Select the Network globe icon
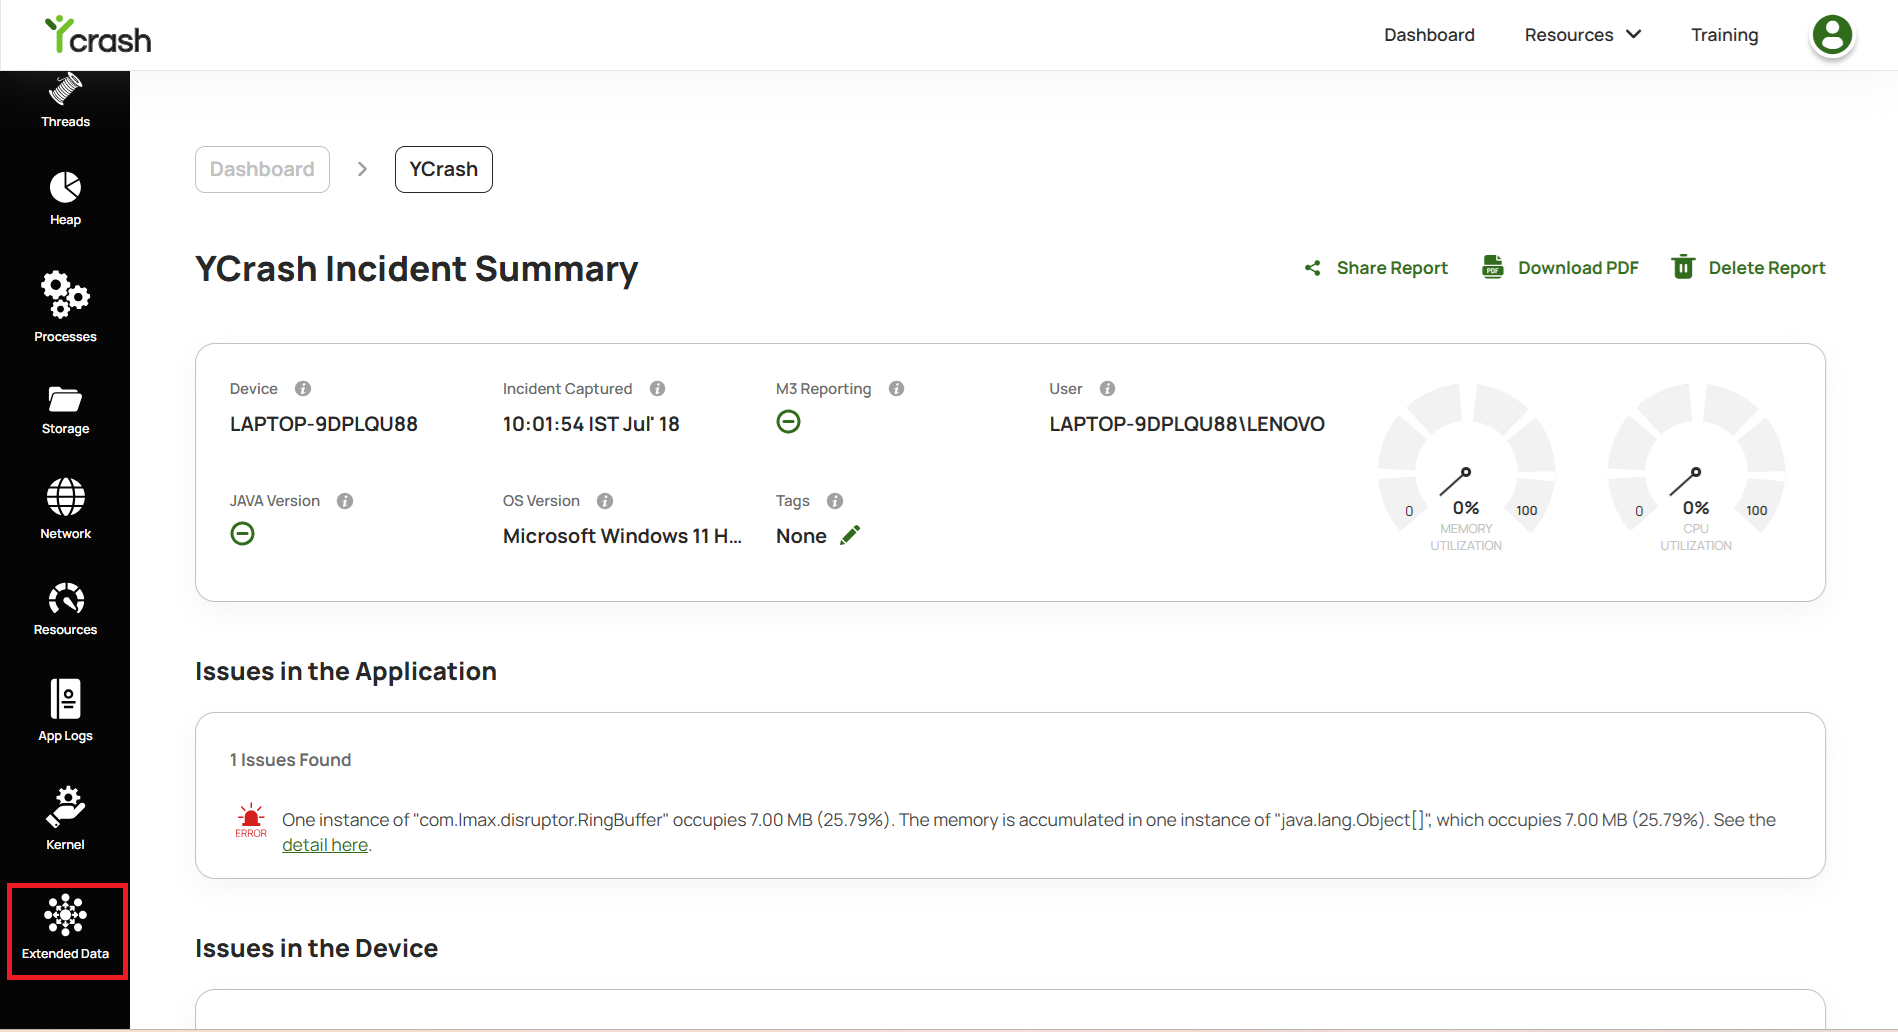The image size is (1898, 1032). point(65,497)
